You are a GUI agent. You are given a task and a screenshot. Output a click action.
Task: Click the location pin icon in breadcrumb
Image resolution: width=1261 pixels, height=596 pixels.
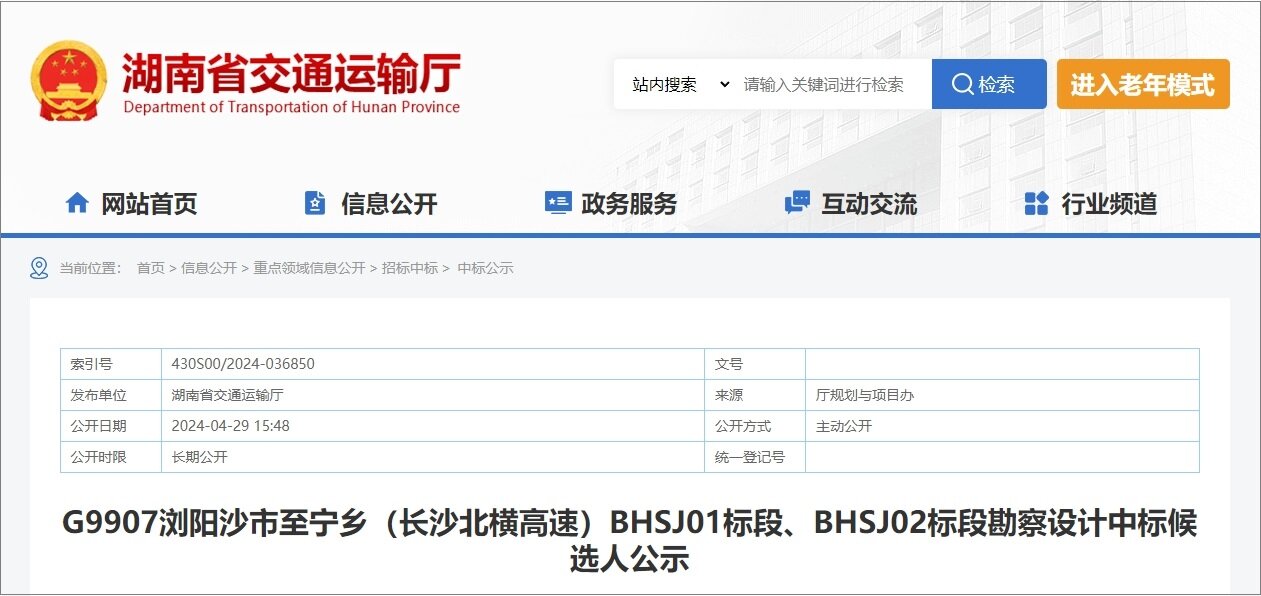(x=39, y=268)
